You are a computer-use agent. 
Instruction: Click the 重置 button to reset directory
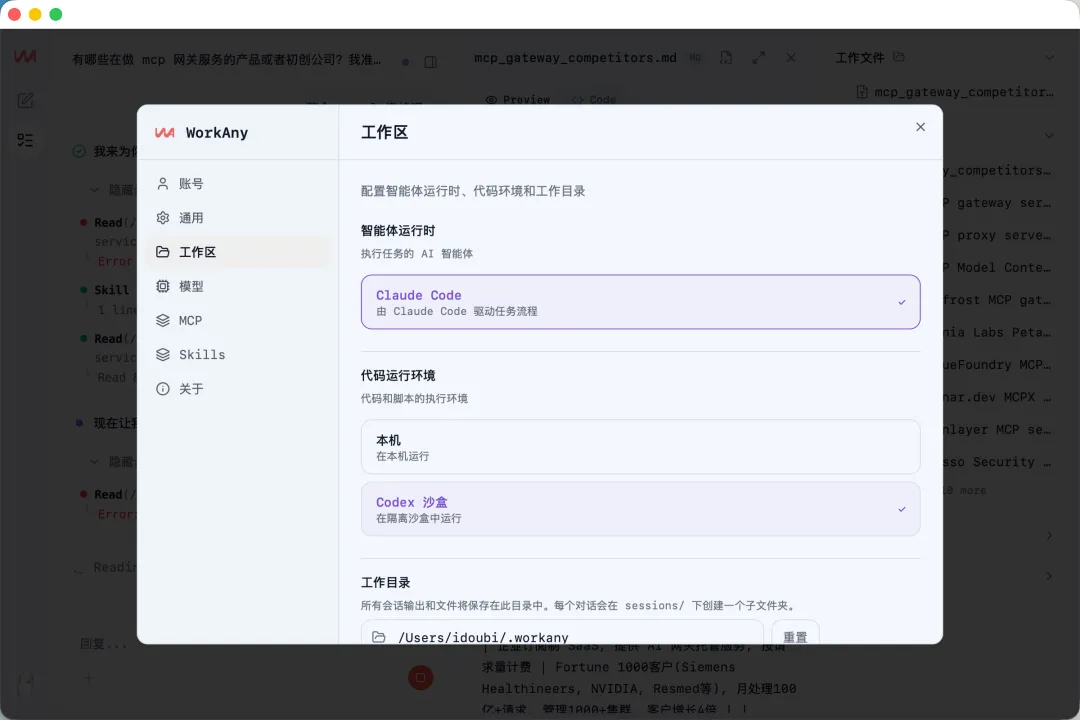[x=795, y=636]
